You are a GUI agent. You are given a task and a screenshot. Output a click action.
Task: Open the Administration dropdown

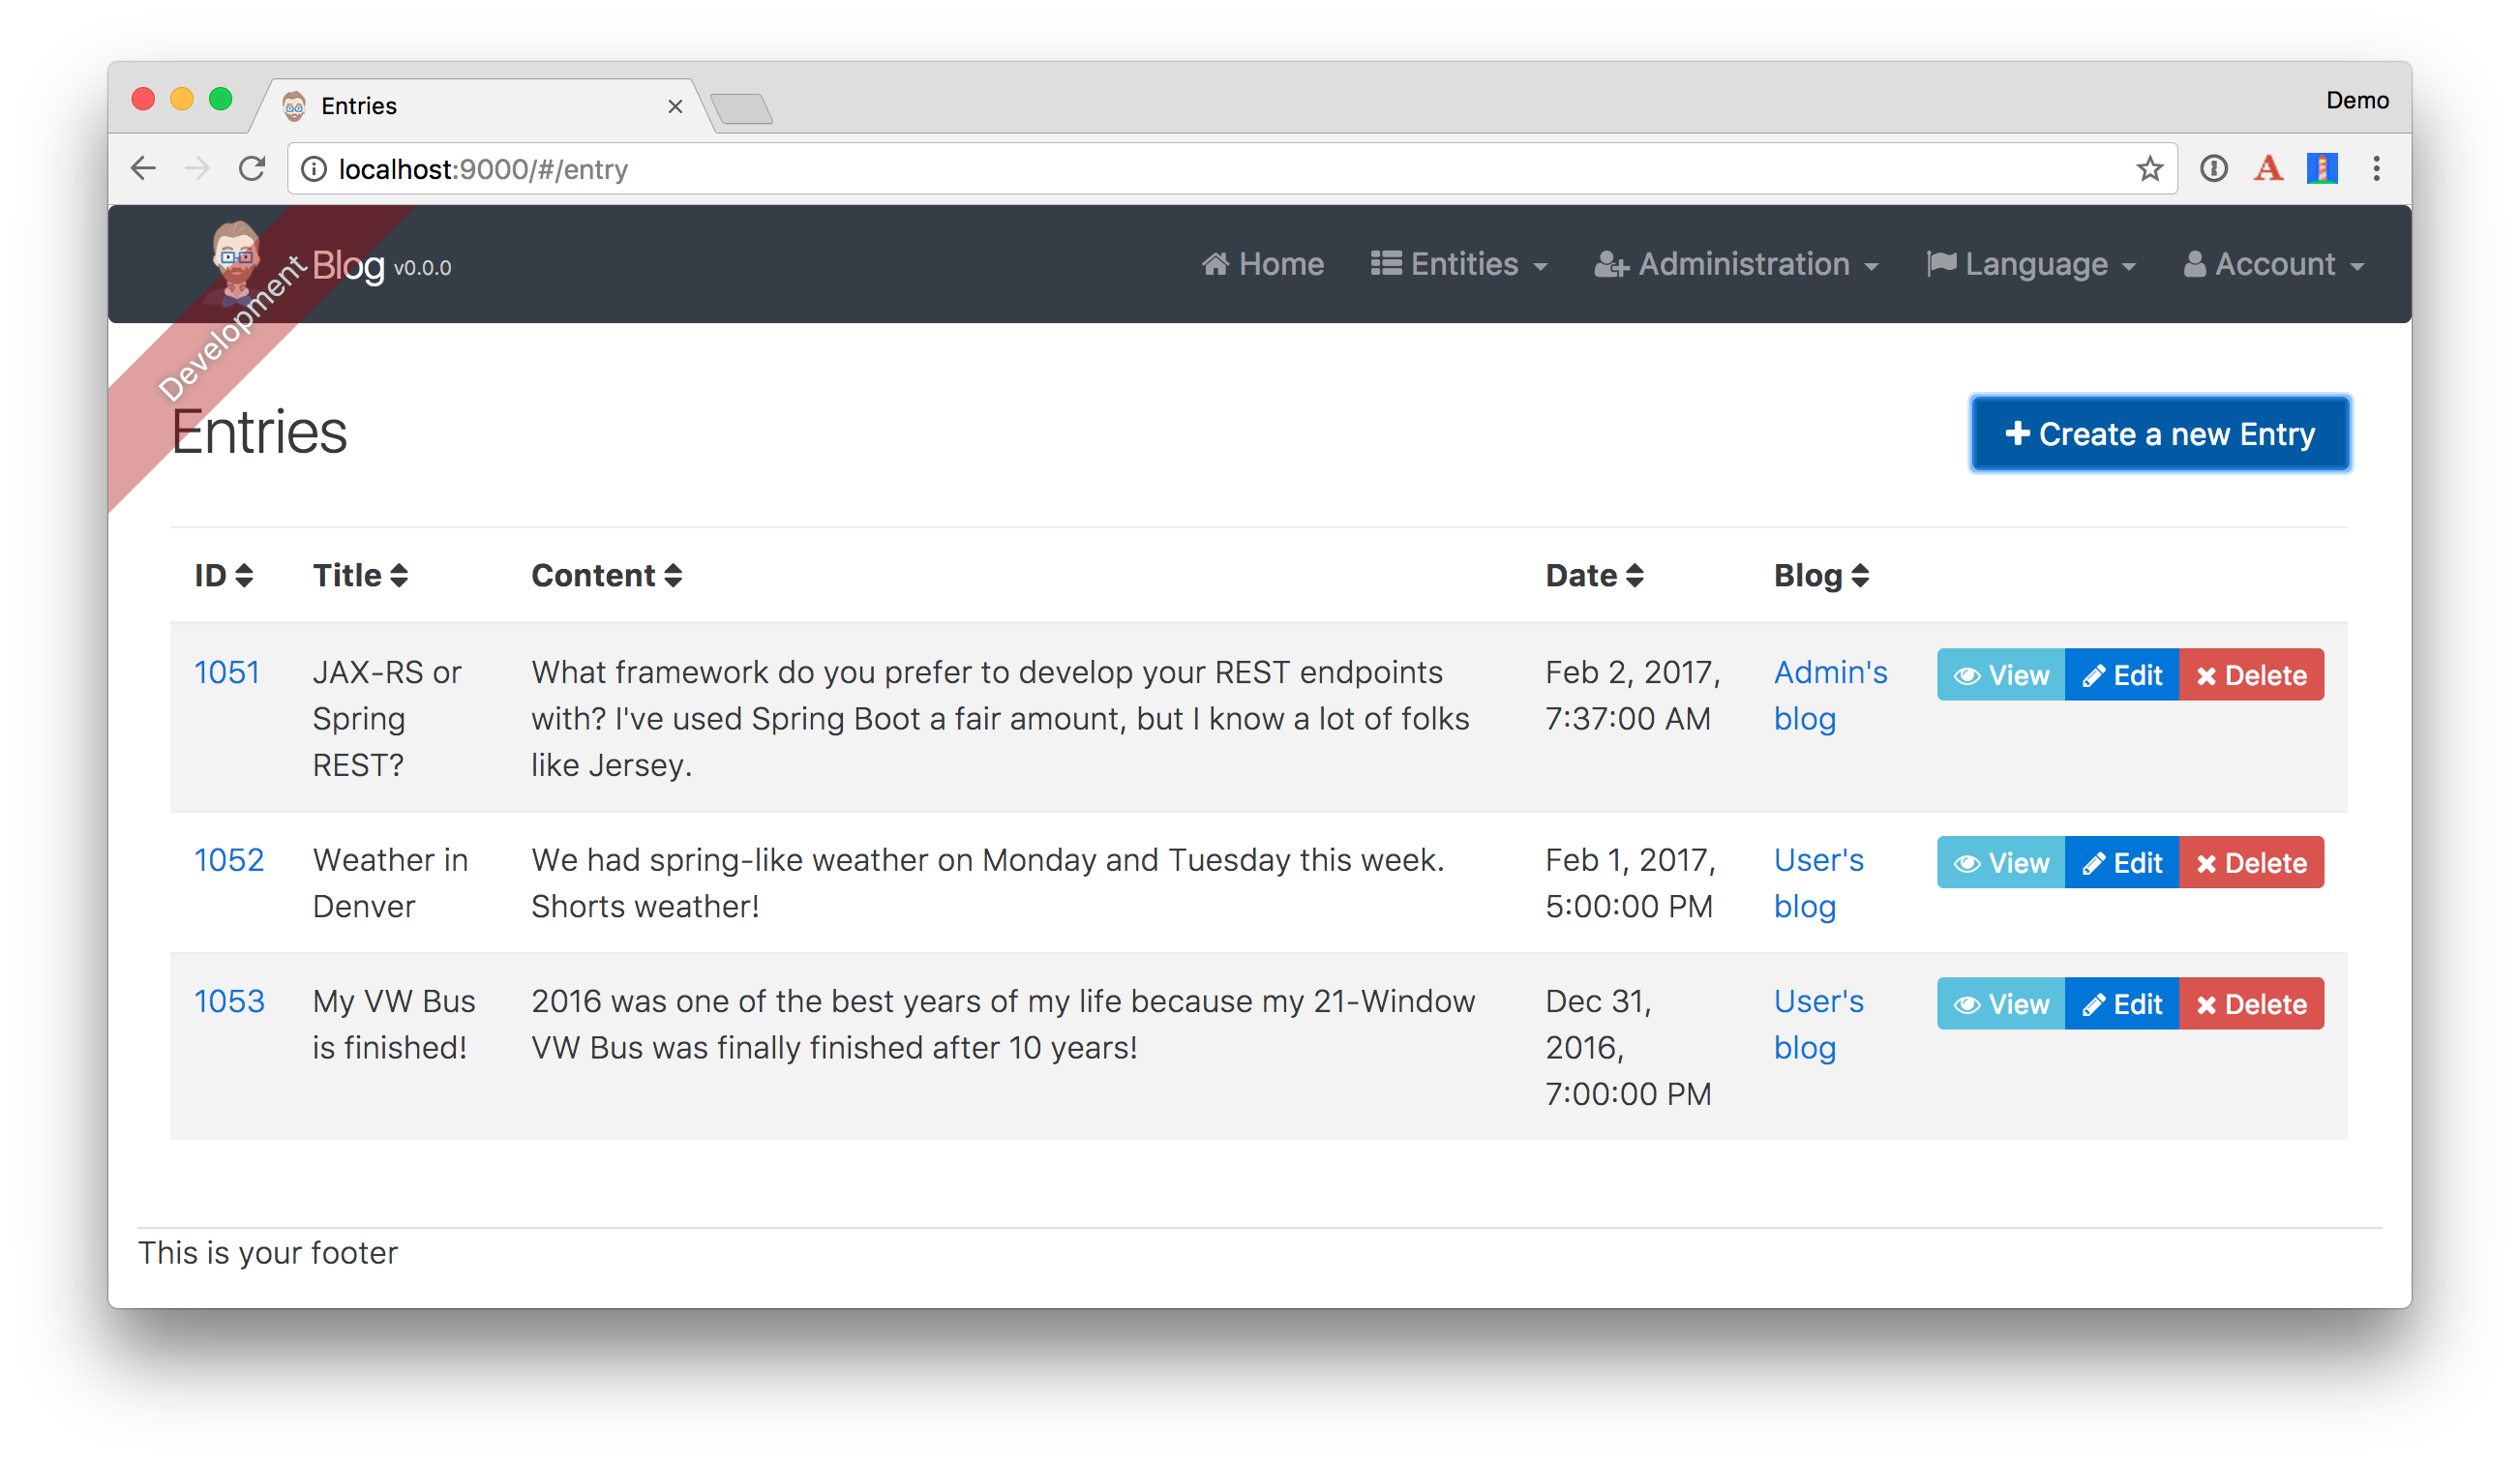pos(1736,264)
